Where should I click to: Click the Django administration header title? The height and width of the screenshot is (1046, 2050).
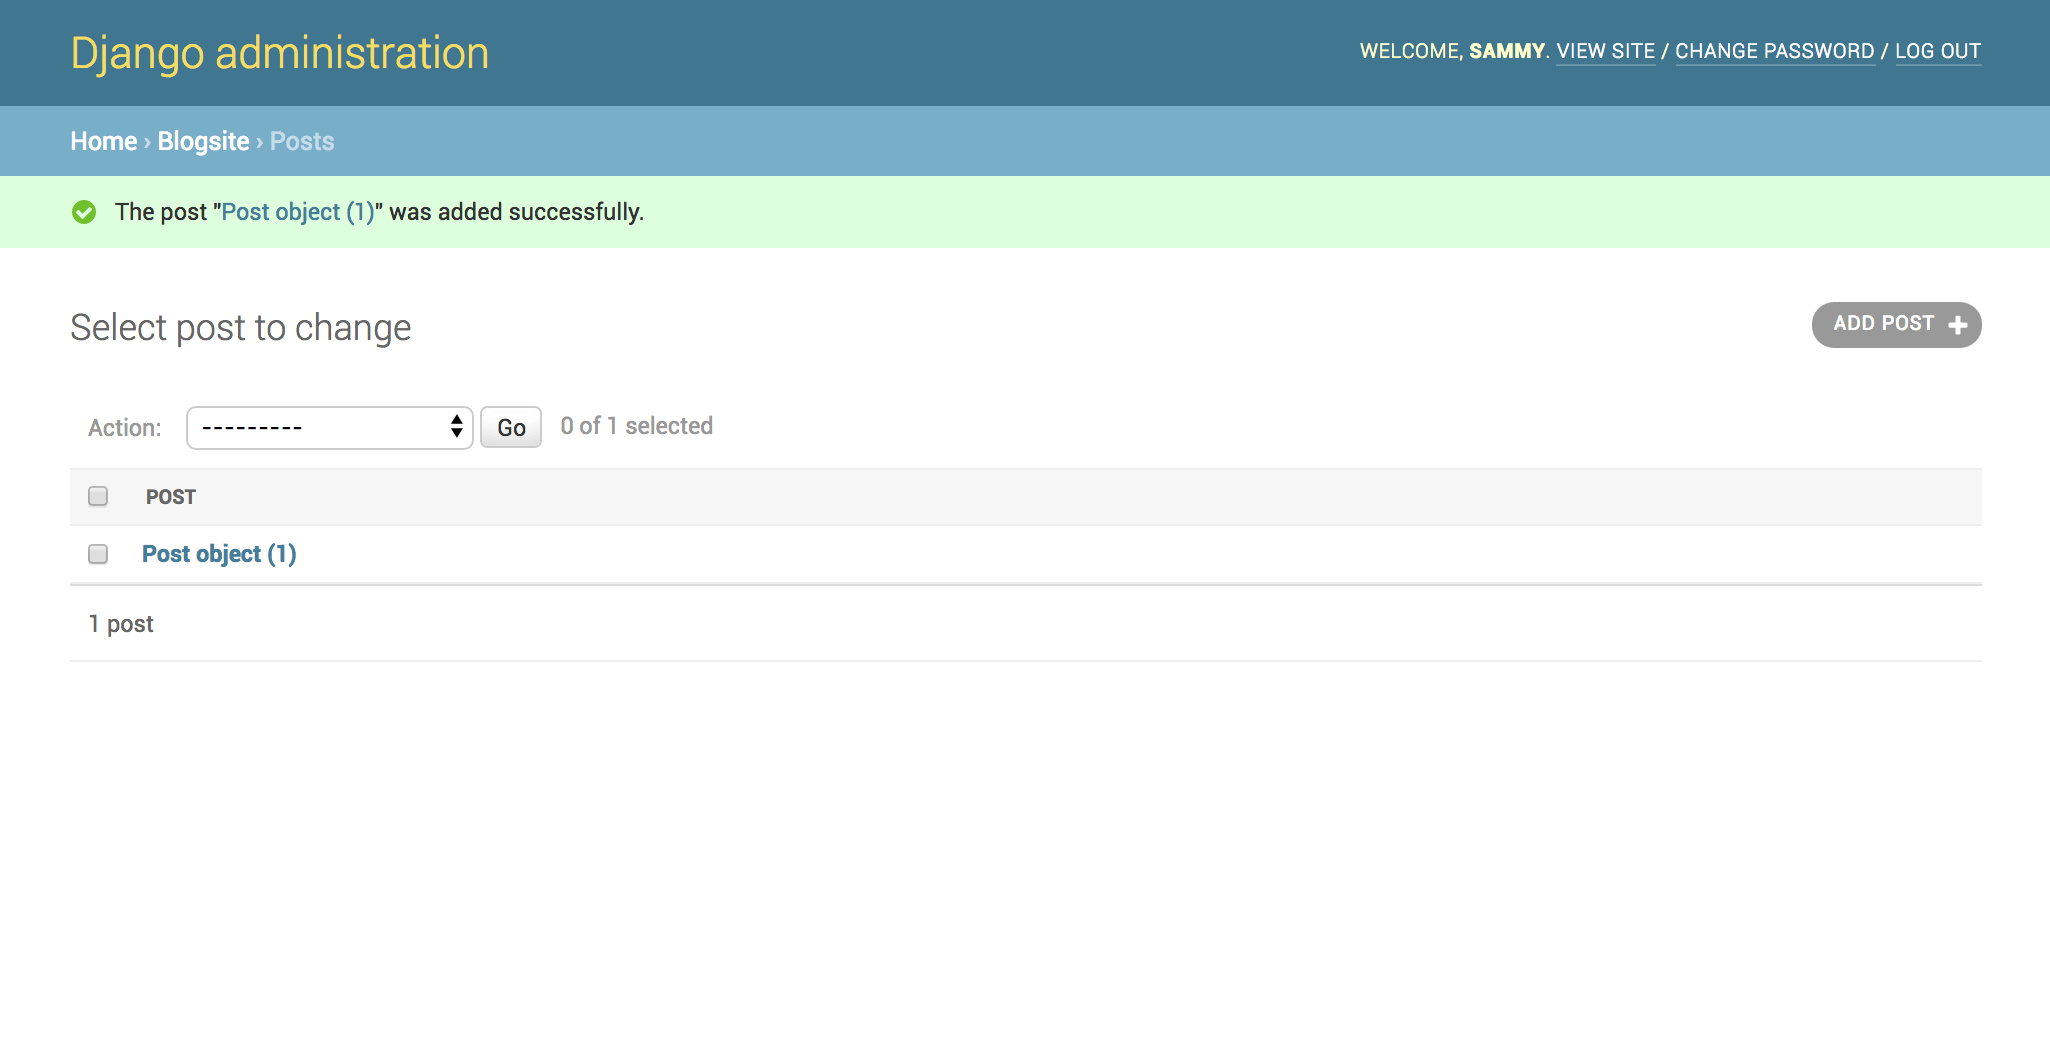tap(280, 52)
